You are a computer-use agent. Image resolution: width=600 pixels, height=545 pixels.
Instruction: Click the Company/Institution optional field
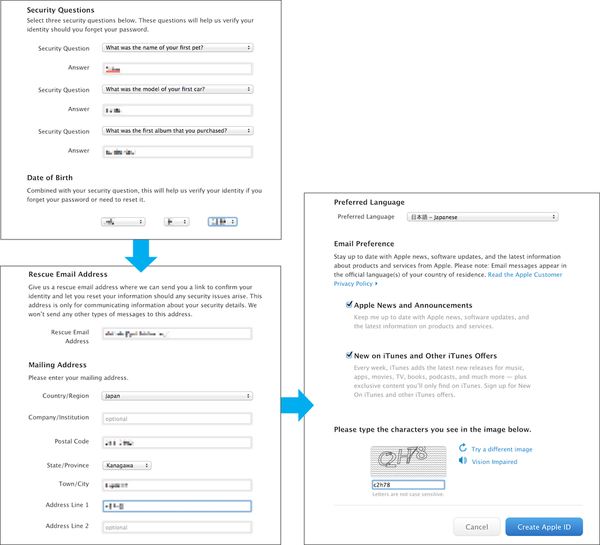[x=177, y=419]
